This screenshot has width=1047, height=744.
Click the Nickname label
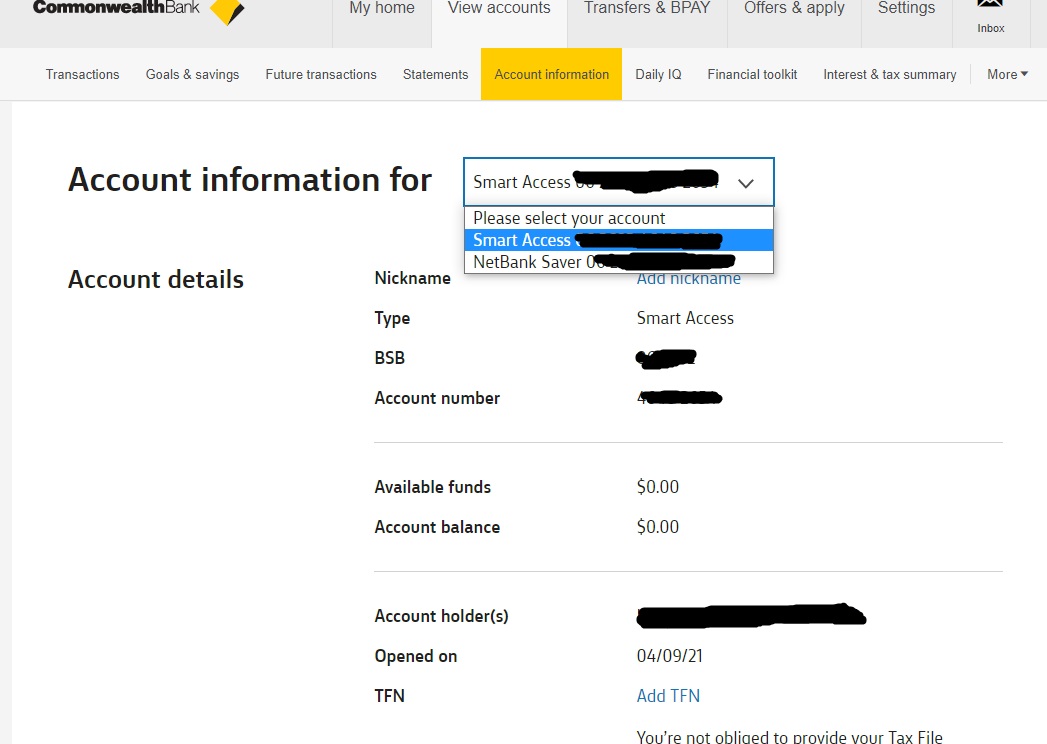coord(413,278)
